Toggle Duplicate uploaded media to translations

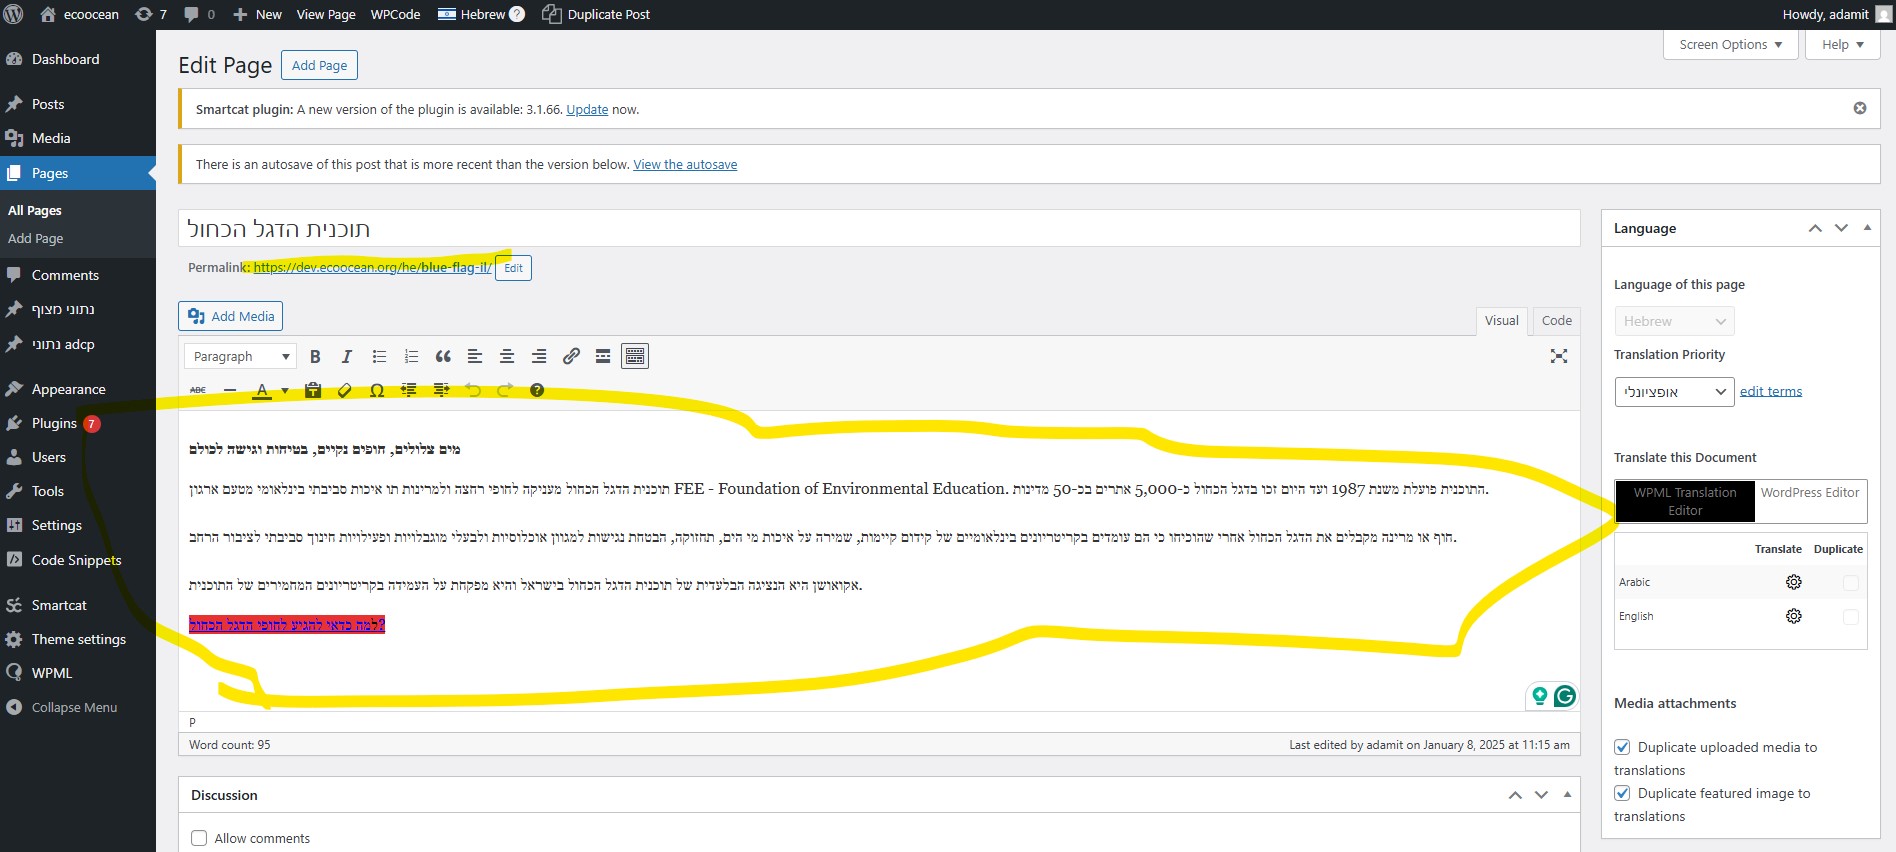point(1622,747)
